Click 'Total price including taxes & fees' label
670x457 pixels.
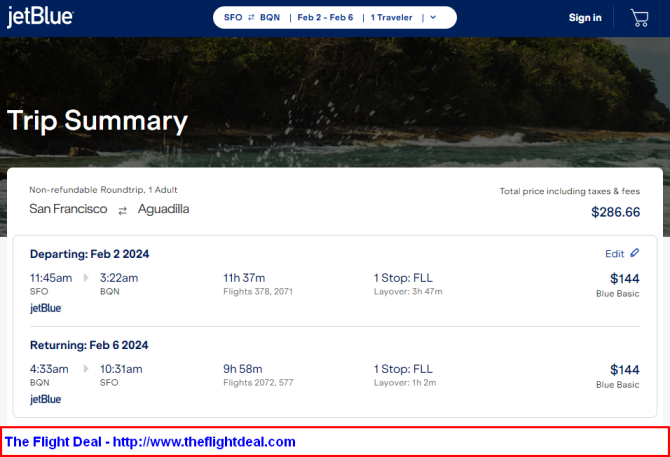(x=570, y=191)
